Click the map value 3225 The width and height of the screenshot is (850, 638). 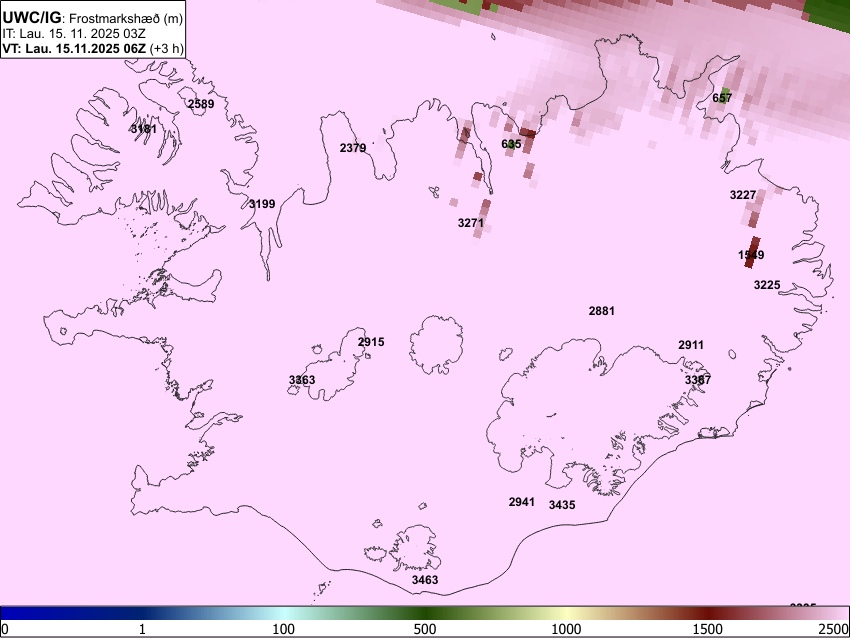pos(767,285)
